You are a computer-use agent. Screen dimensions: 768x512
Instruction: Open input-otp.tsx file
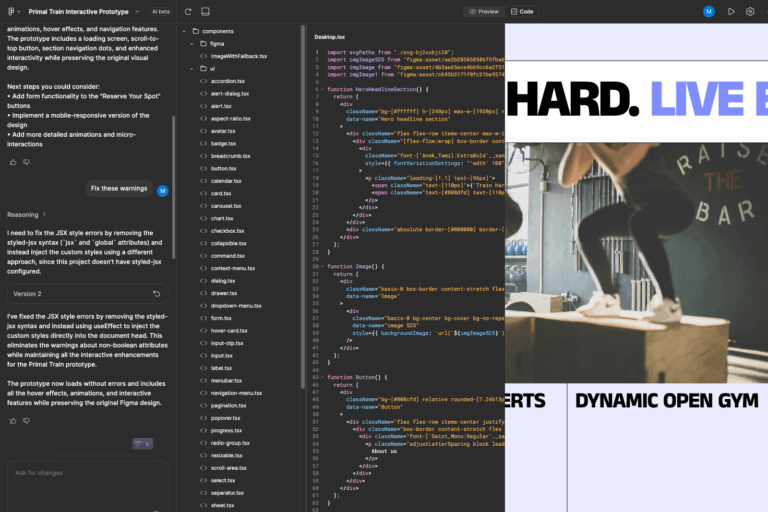tap(227, 343)
